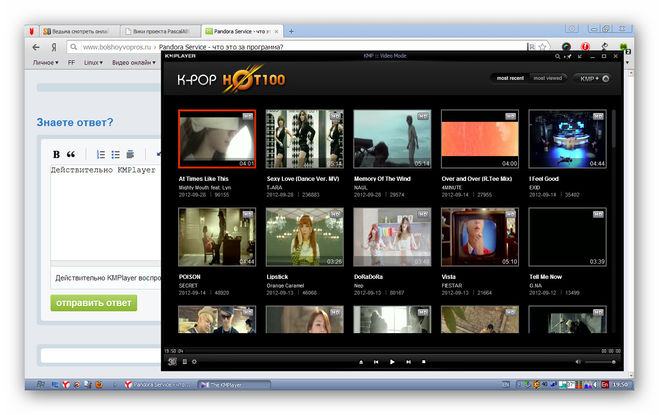
Task: Click the KMP+ button
Action: coord(594,79)
